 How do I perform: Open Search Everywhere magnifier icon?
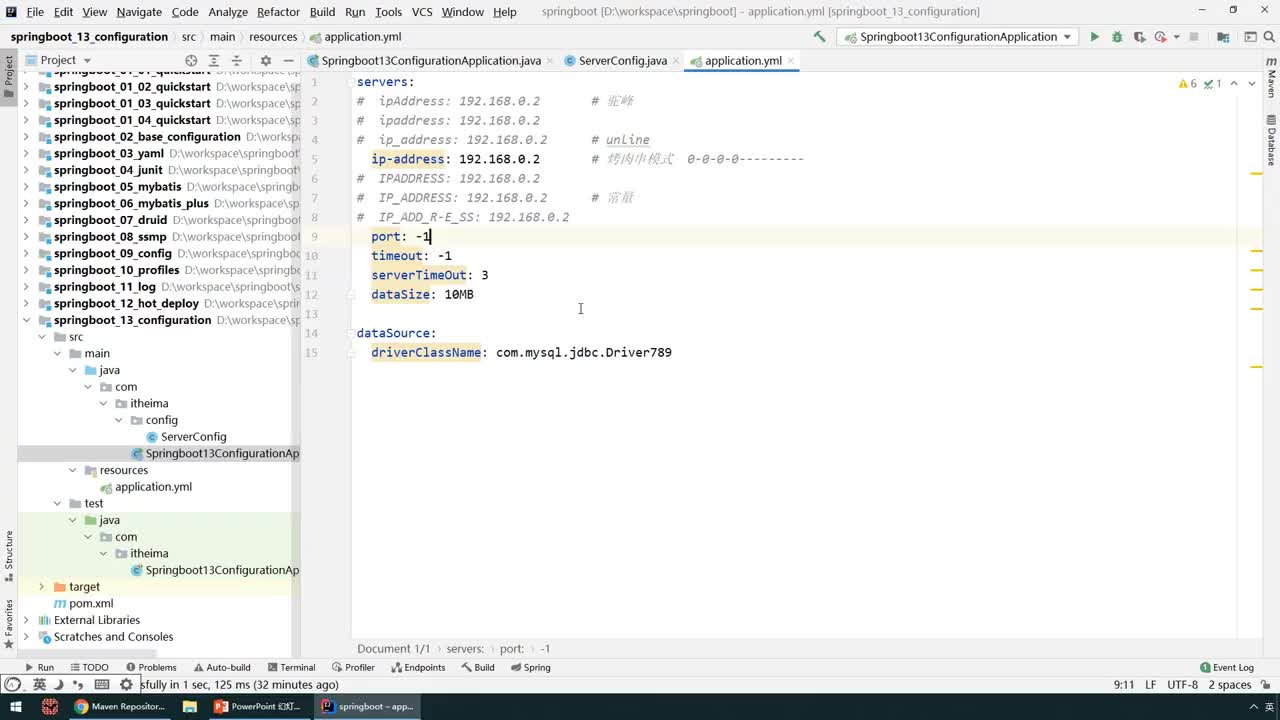(1270, 37)
